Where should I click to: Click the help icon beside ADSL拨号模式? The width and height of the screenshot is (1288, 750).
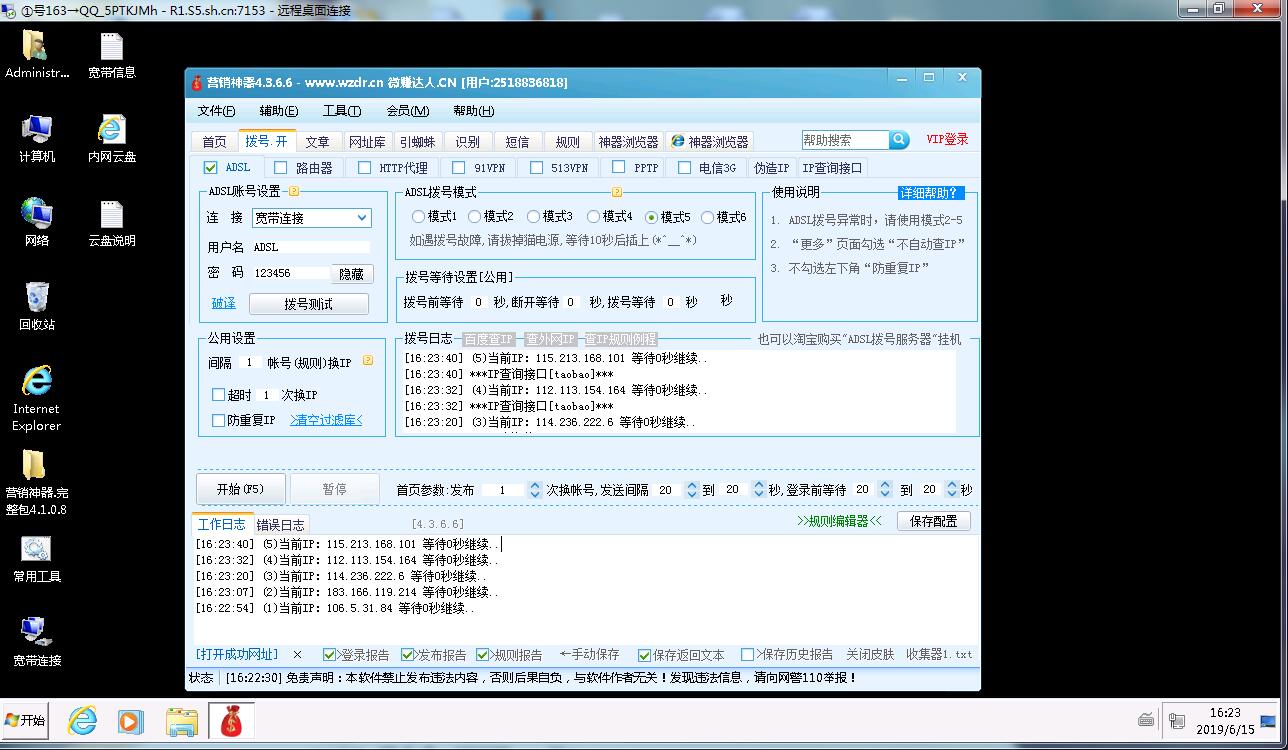pos(617,192)
